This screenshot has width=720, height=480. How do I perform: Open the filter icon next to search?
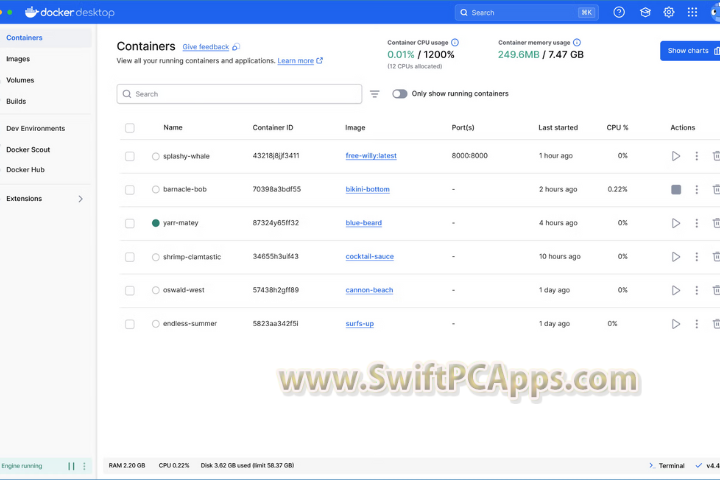point(375,94)
